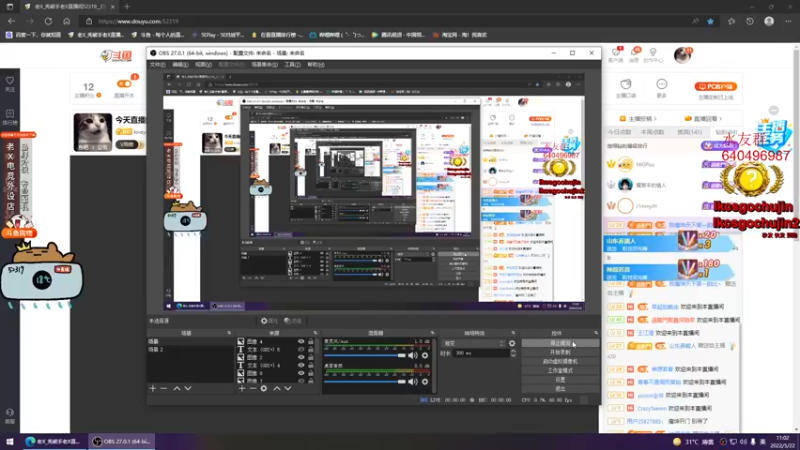Screen dimensions: 800x450
Task: Open source filters button in OBS source toolbar
Action: click(293, 321)
